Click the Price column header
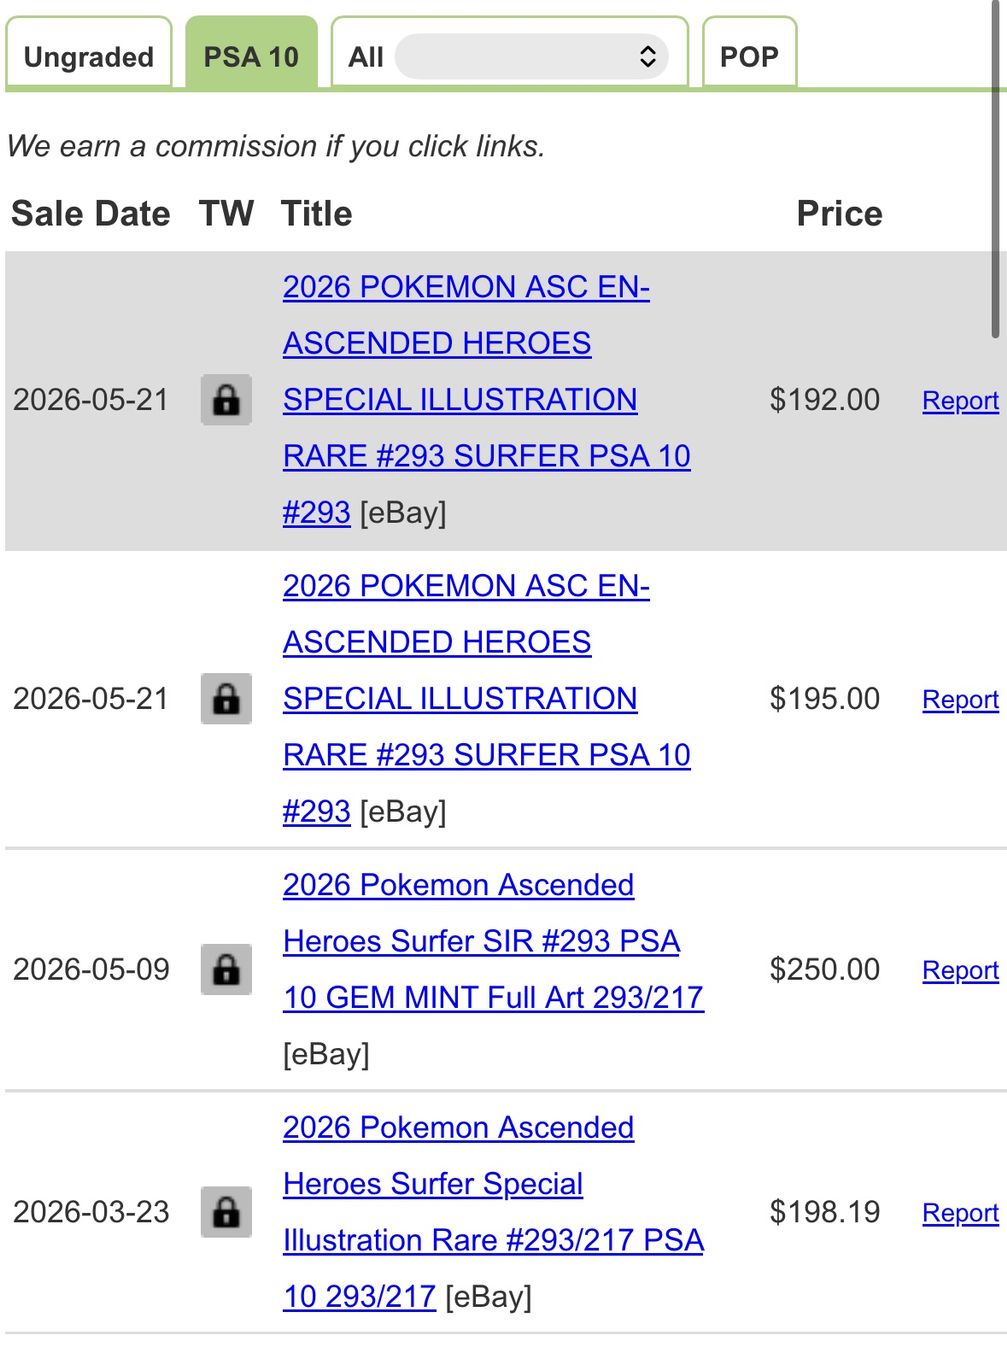Viewport: 1007px width, 1350px height. 839,214
